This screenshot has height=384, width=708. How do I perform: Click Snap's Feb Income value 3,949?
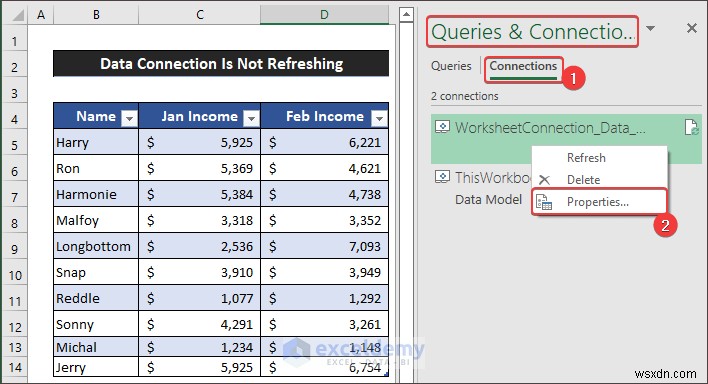[325, 272]
